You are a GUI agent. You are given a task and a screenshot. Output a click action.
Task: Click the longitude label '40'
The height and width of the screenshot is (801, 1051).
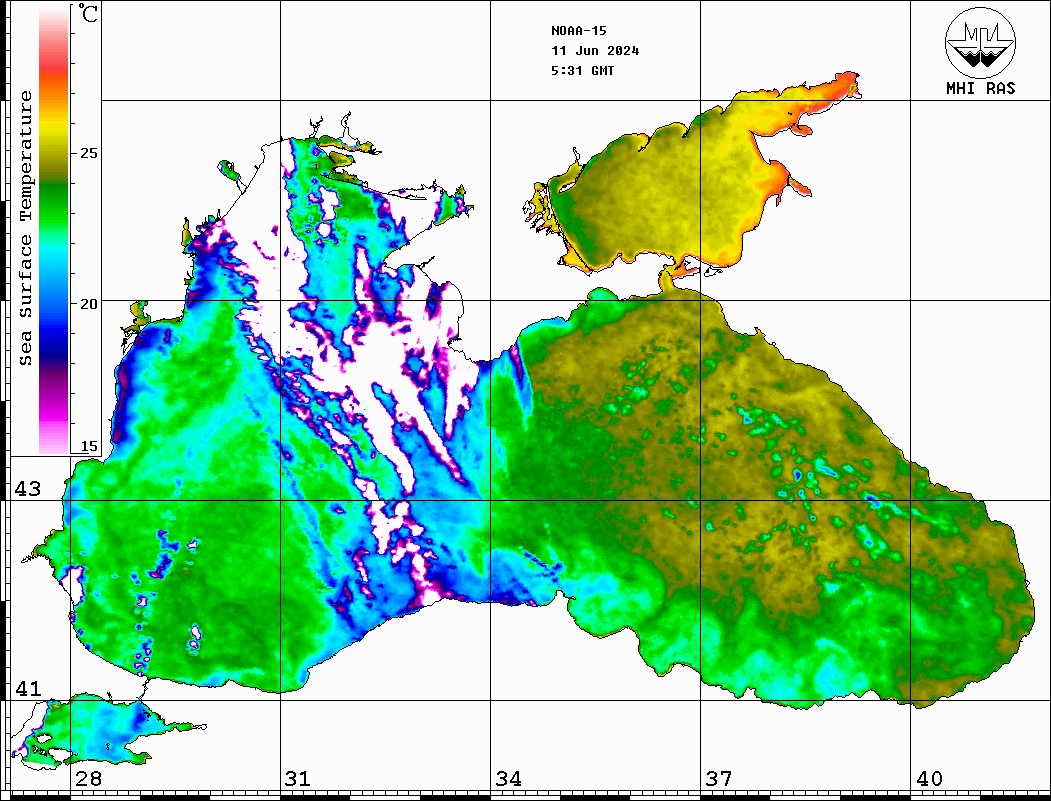929,778
